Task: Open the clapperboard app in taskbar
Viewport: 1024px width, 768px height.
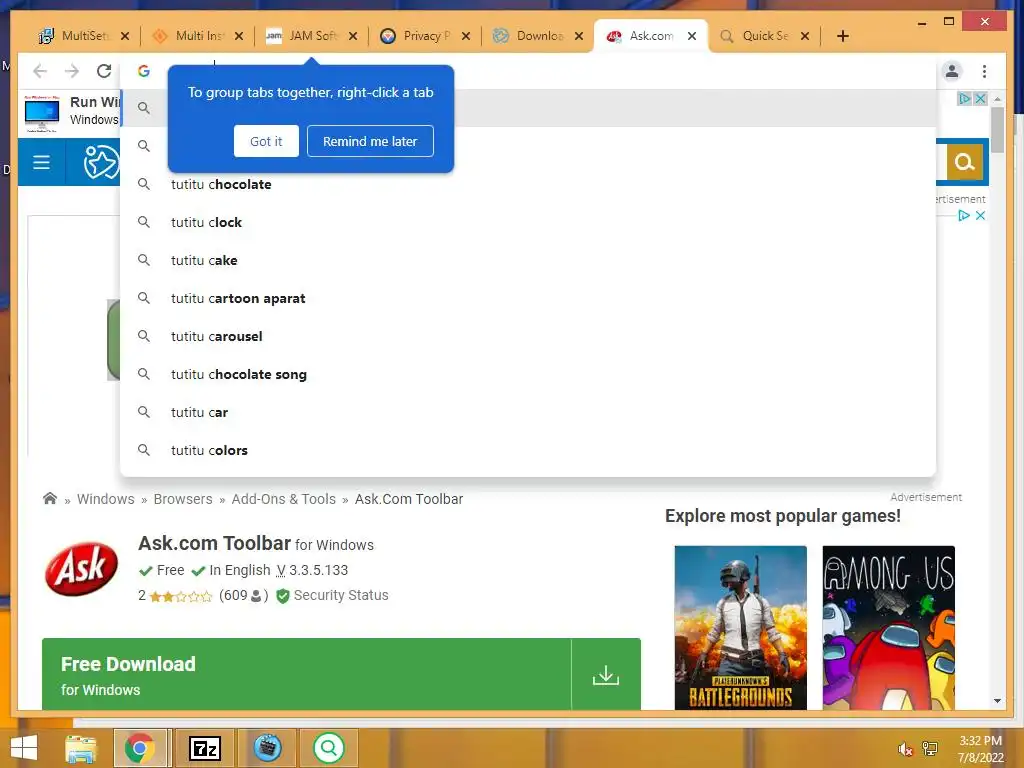Action: [x=267, y=748]
